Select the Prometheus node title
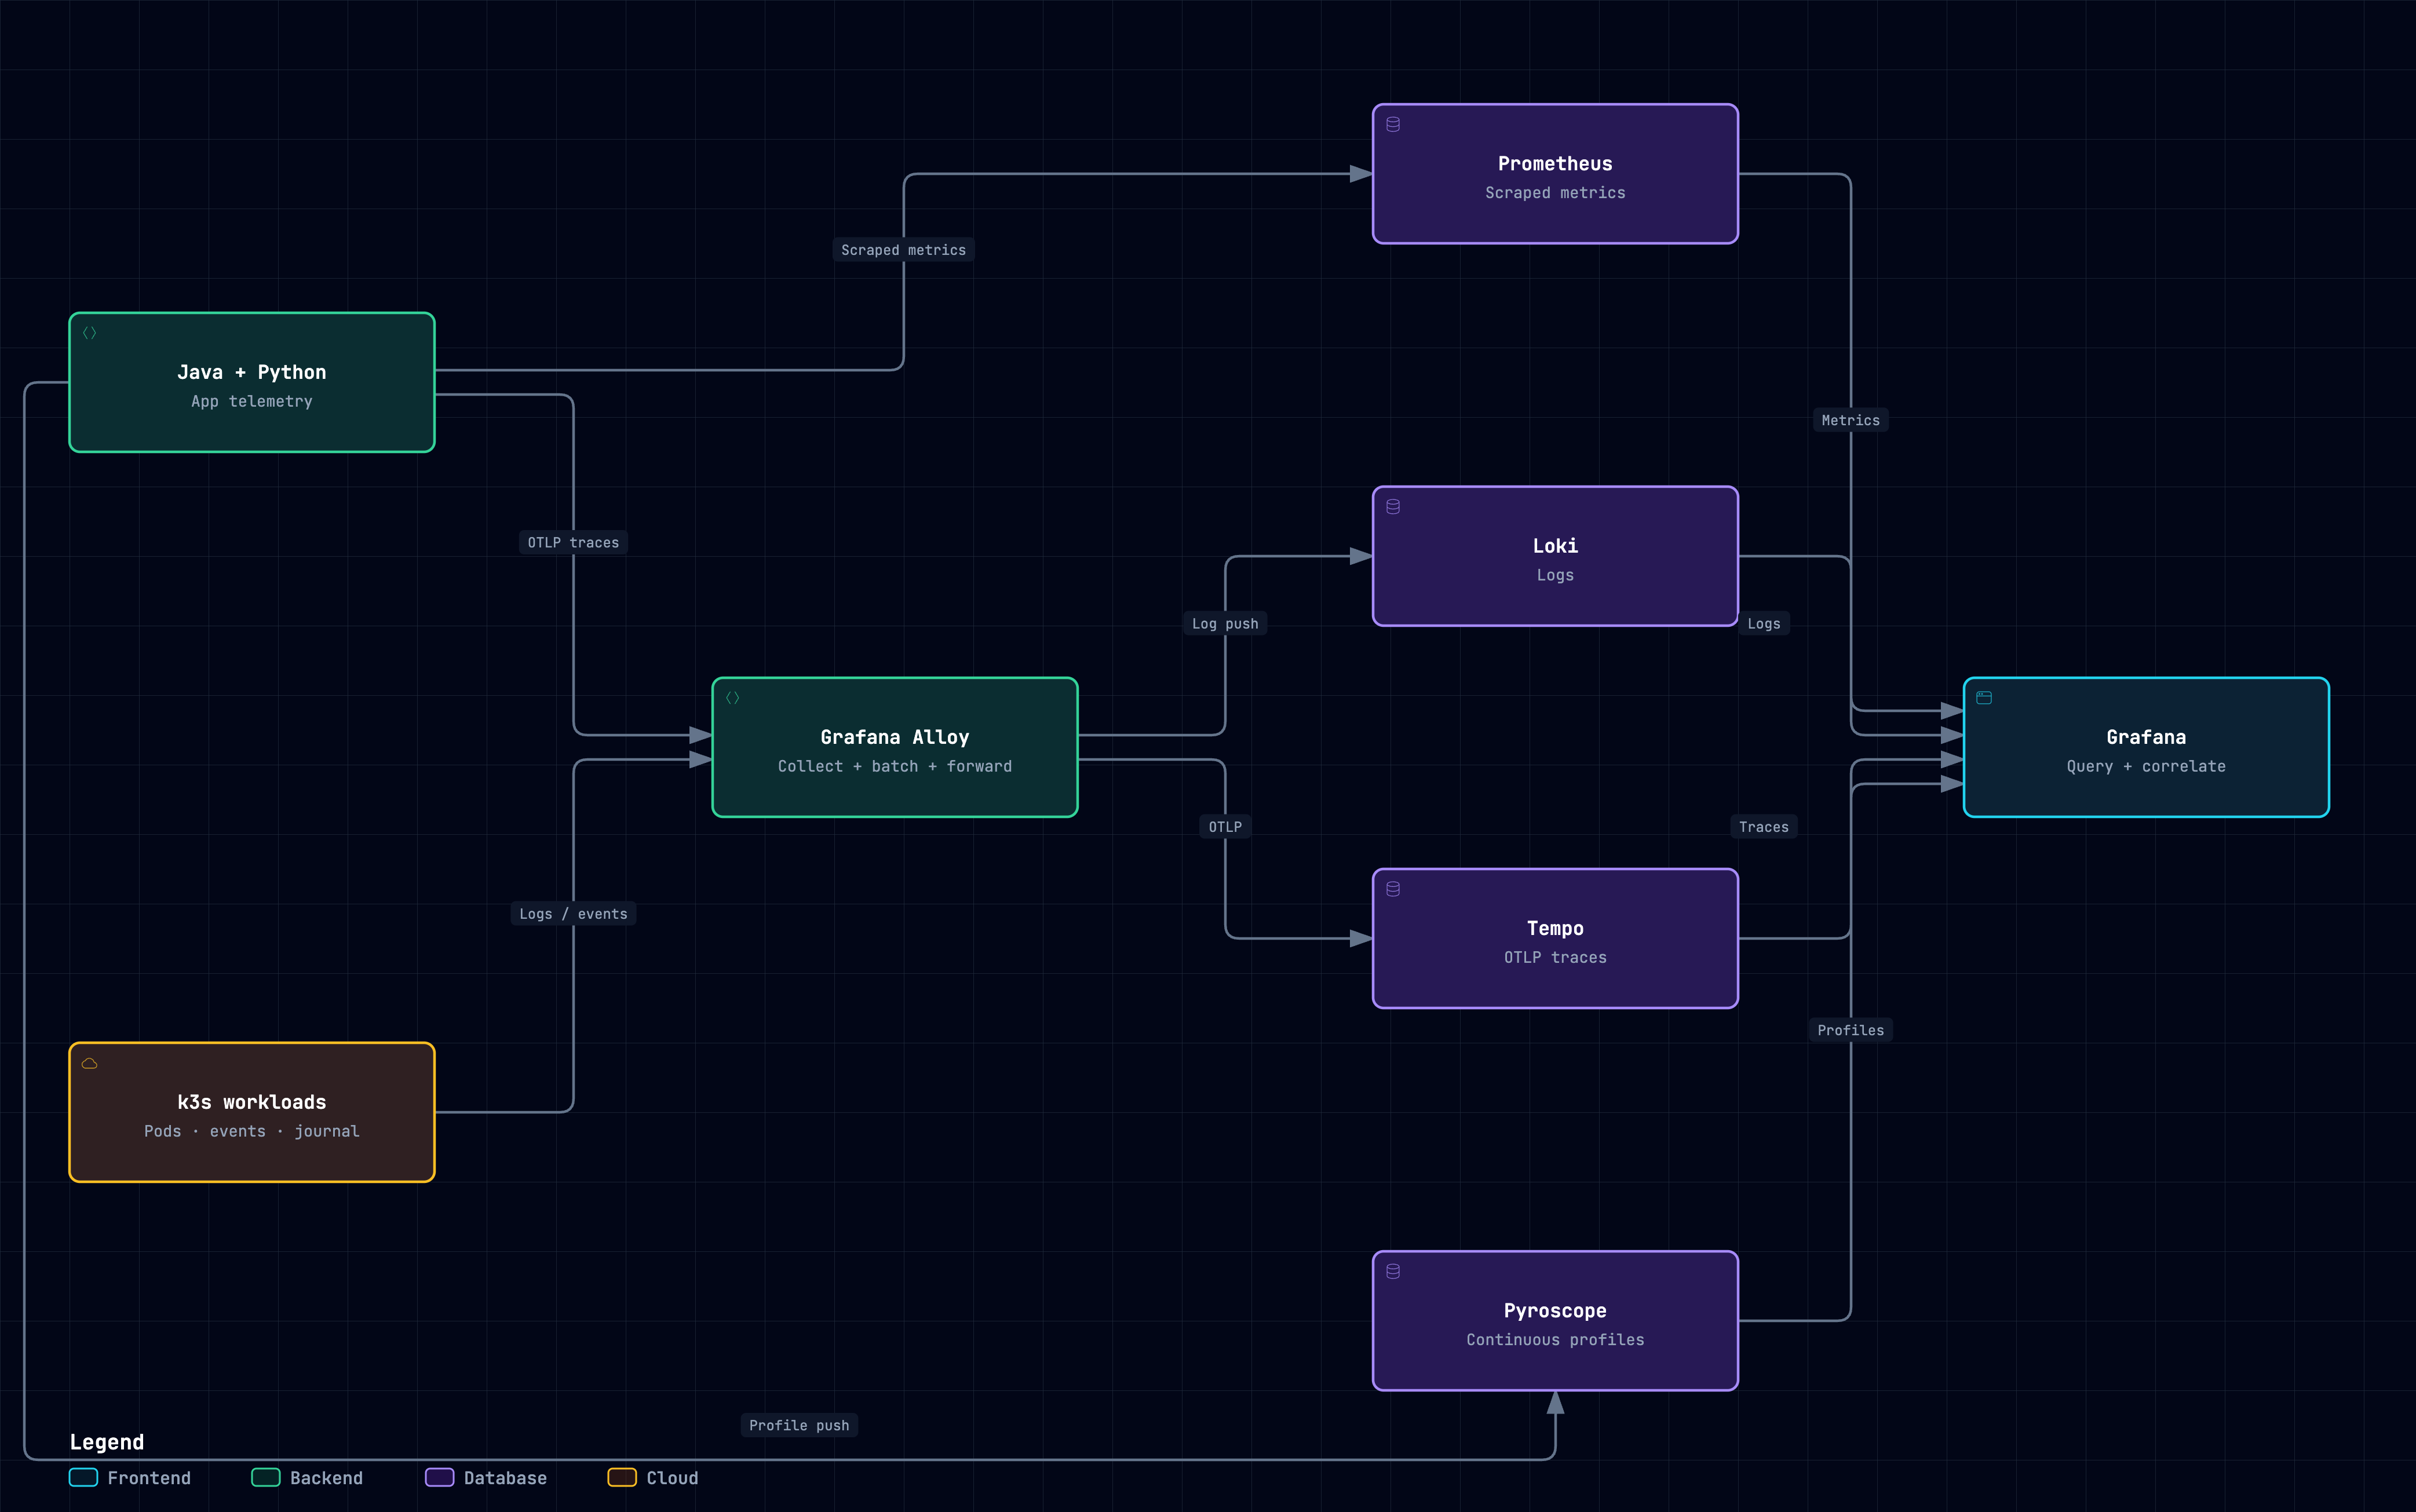The width and height of the screenshot is (2416, 1512). 1555,164
